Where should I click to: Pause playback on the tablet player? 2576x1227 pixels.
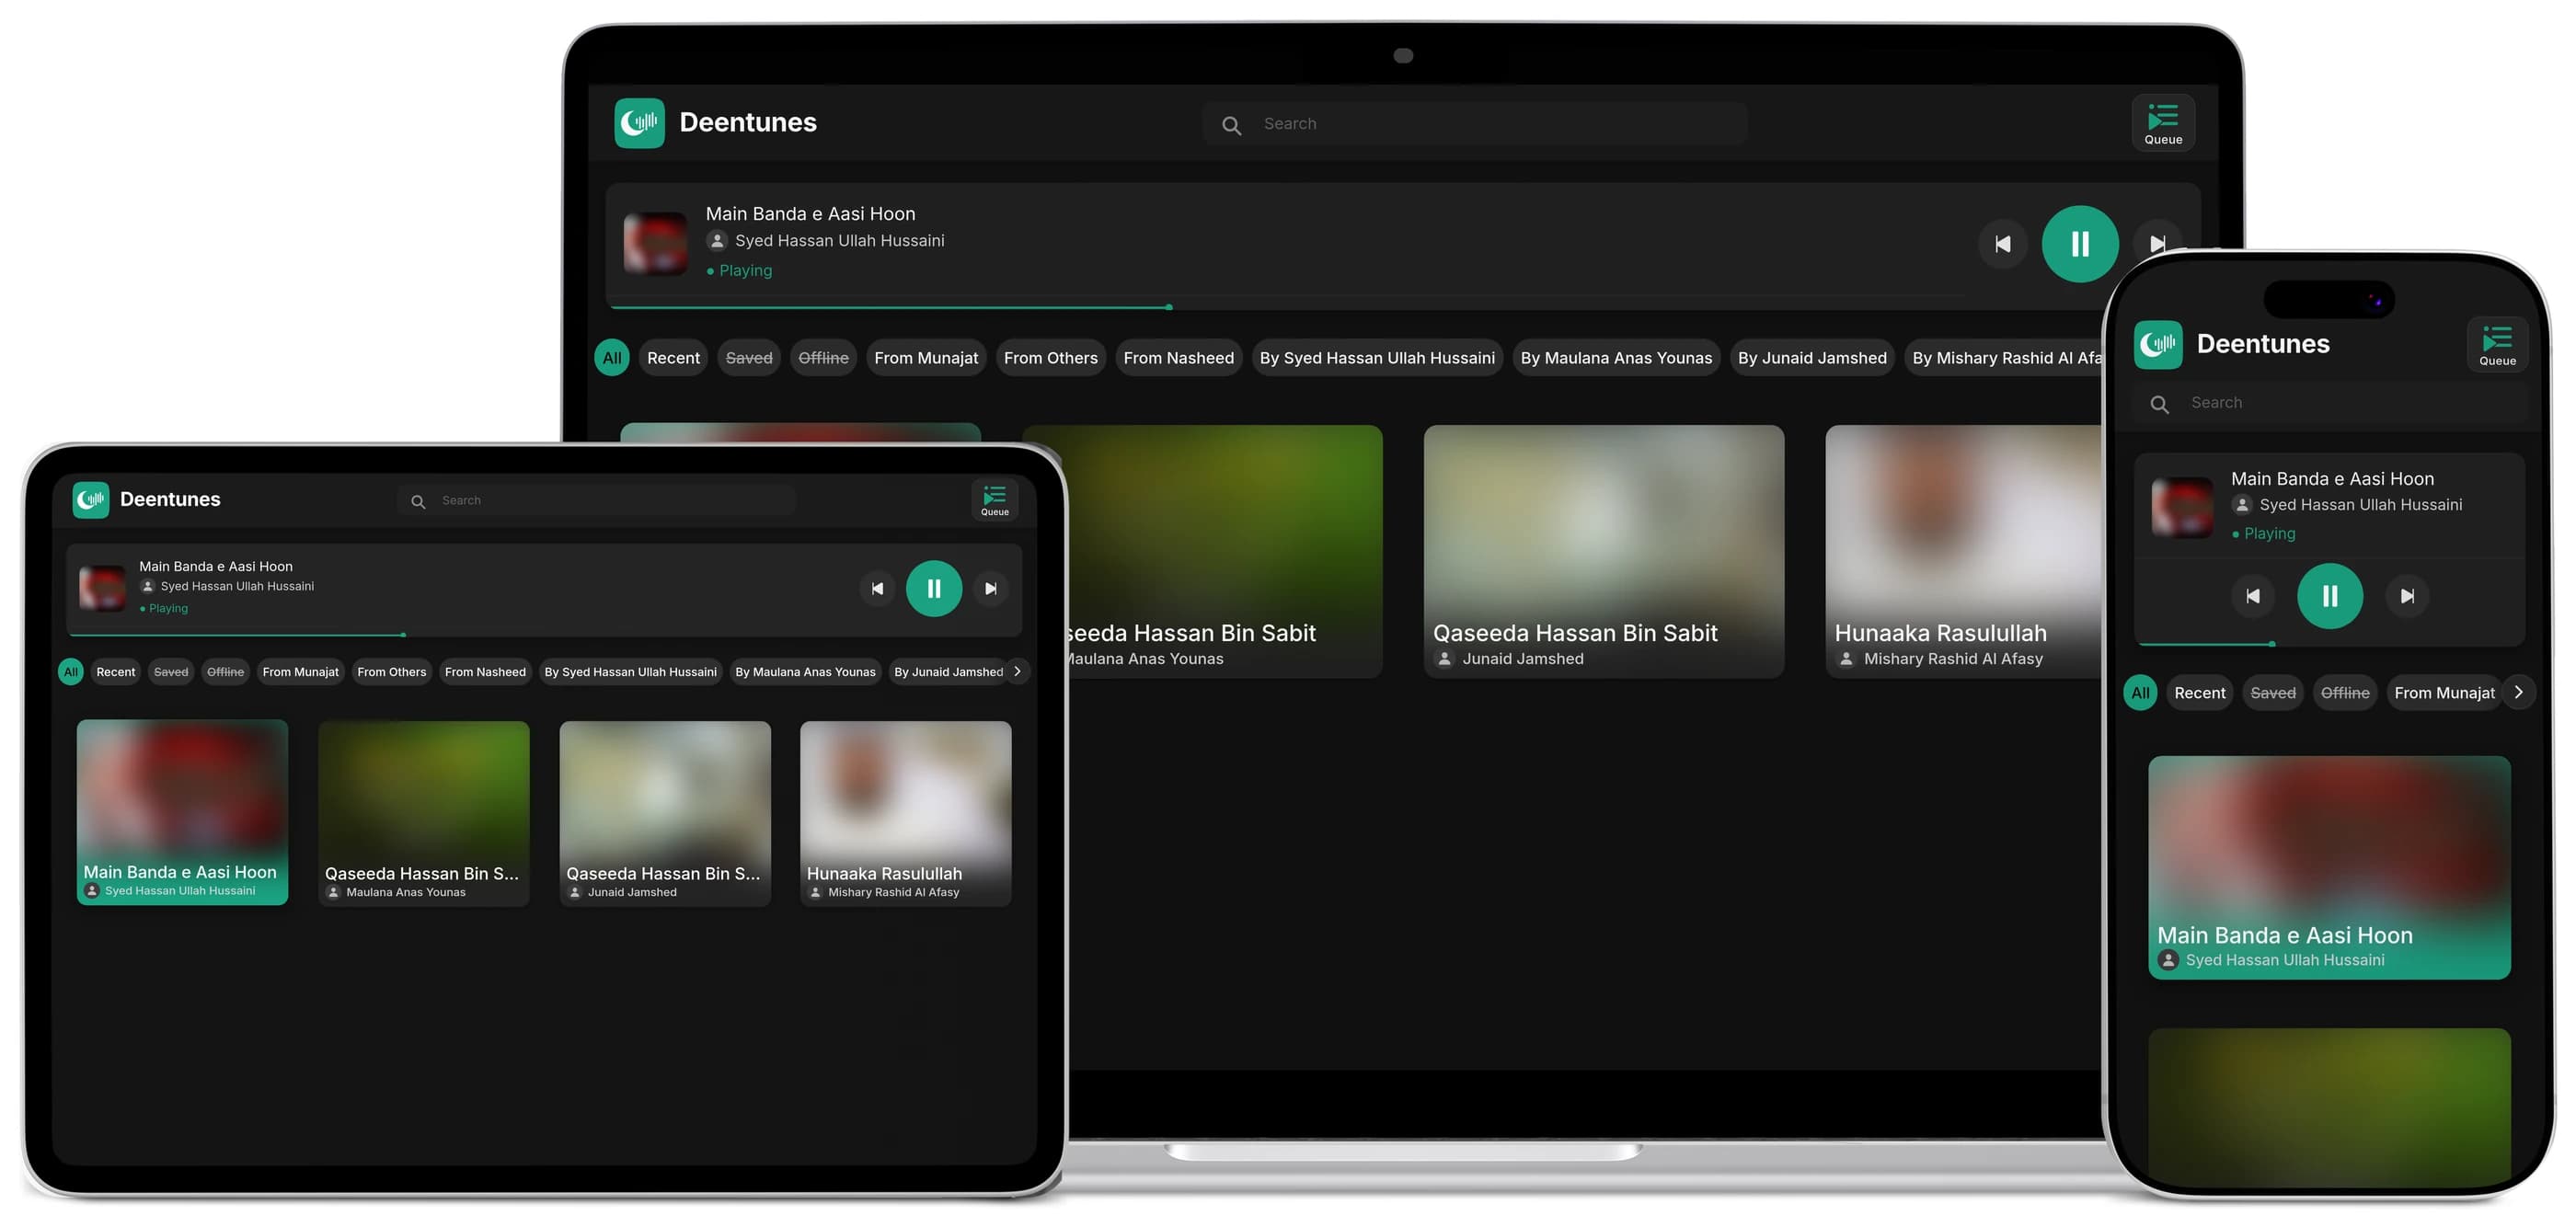click(x=933, y=588)
